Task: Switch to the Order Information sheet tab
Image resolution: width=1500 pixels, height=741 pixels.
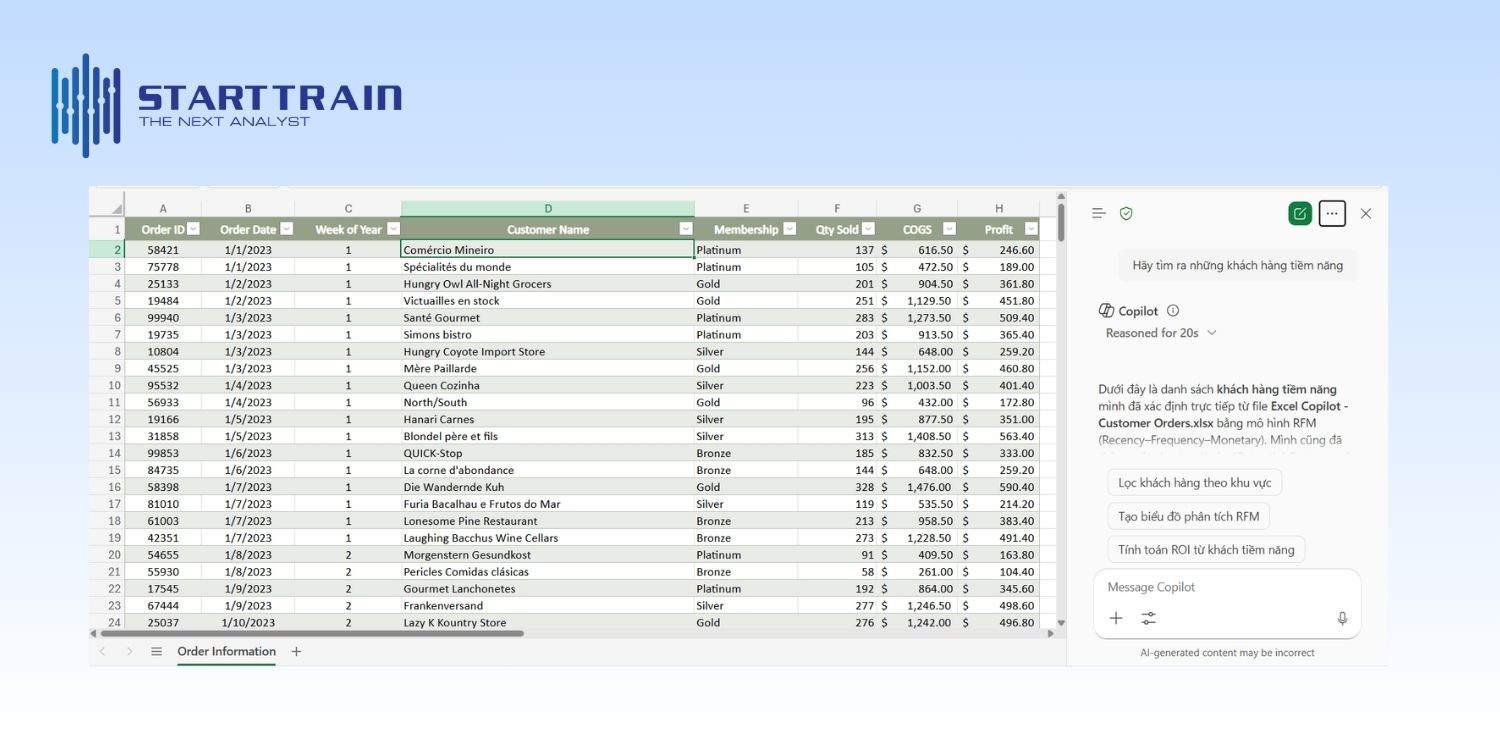Action: [x=226, y=652]
